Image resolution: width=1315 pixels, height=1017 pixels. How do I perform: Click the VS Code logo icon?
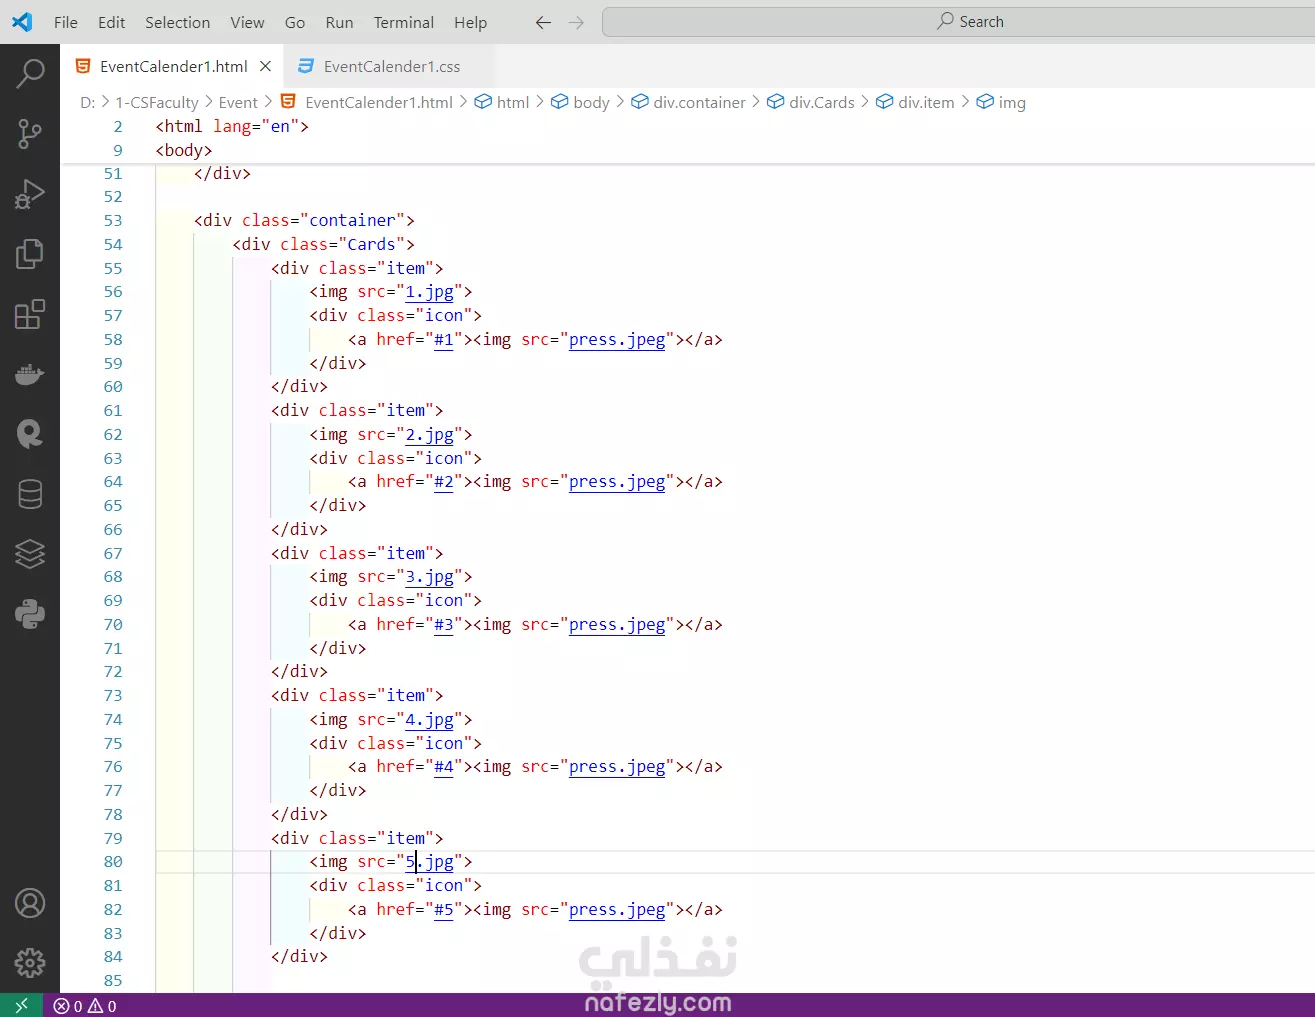point(22,22)
